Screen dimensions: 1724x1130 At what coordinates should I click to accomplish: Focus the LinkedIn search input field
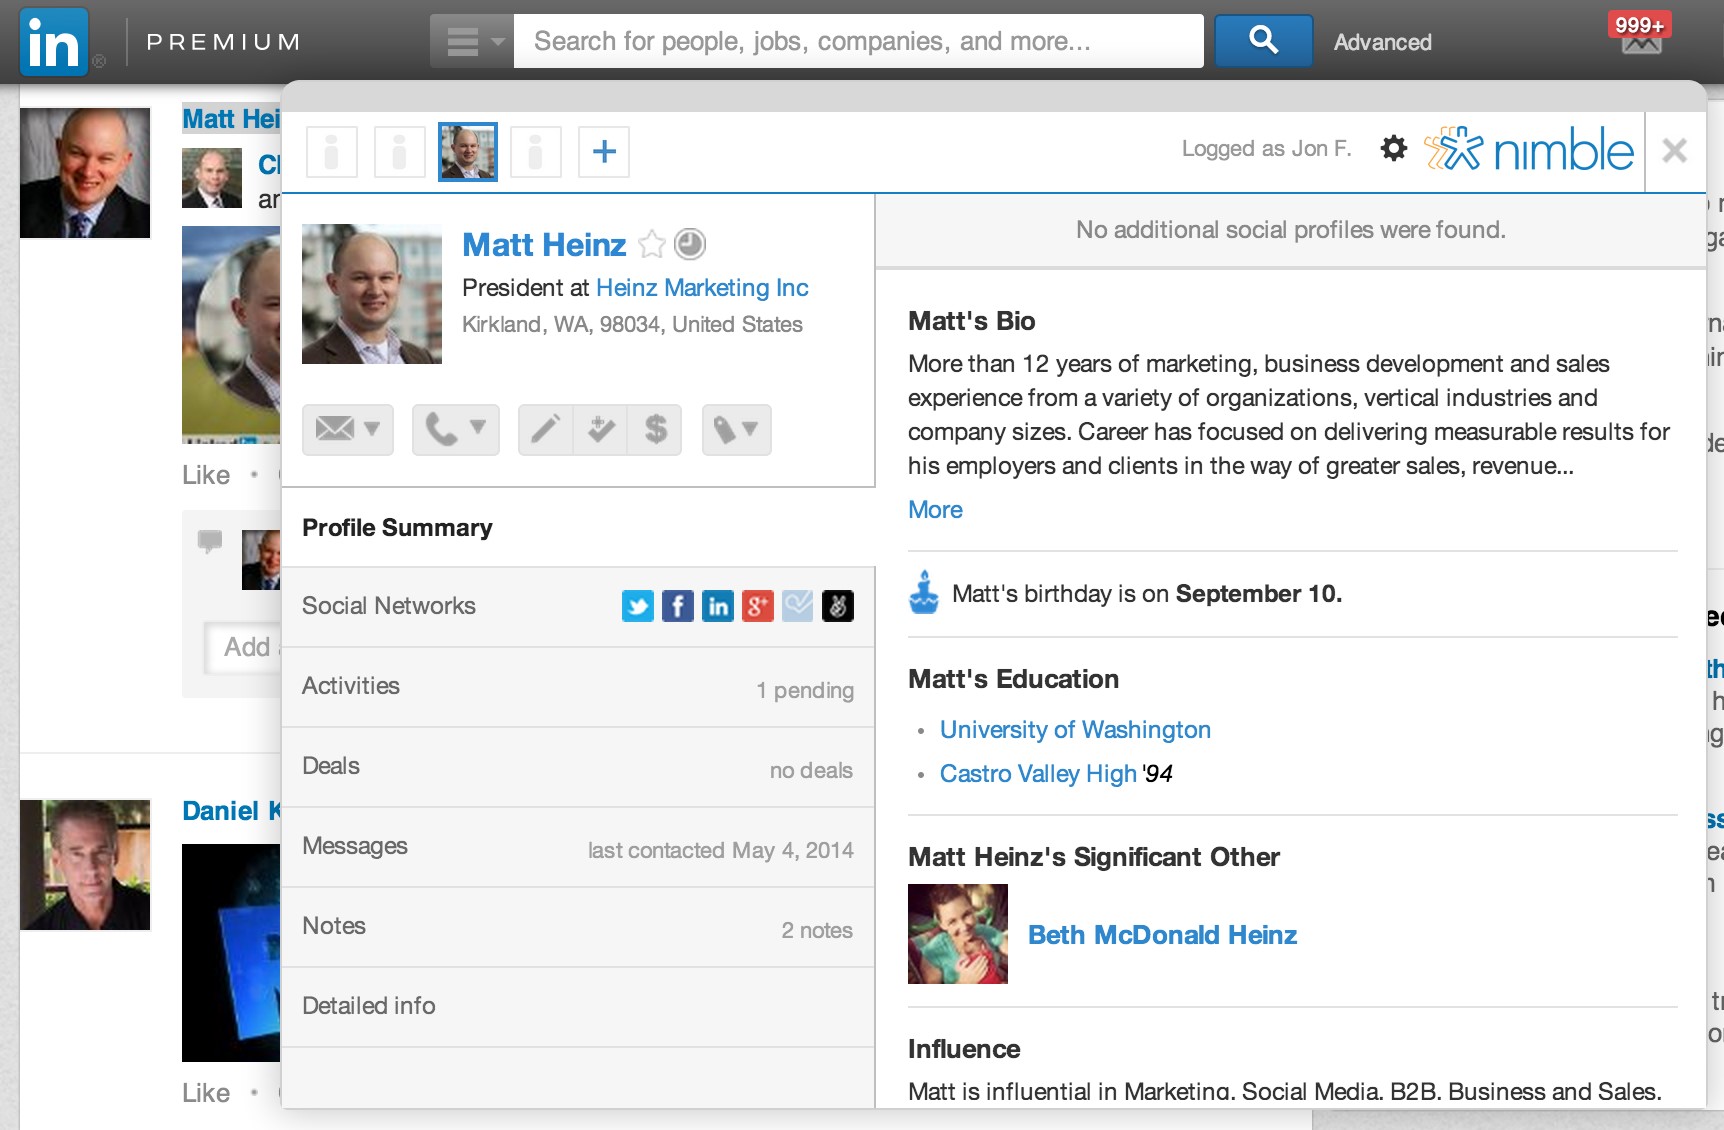[858, 41]
